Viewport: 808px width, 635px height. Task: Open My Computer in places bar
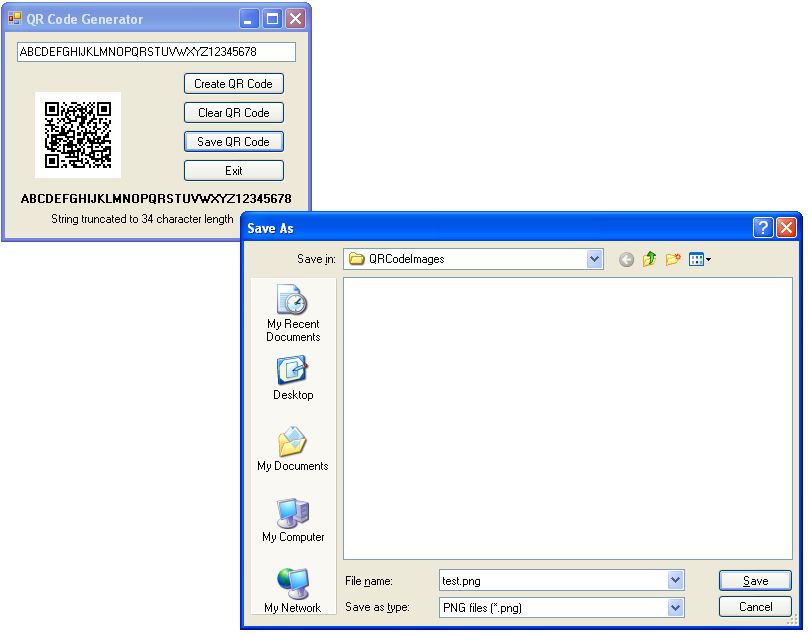[293, 520]
